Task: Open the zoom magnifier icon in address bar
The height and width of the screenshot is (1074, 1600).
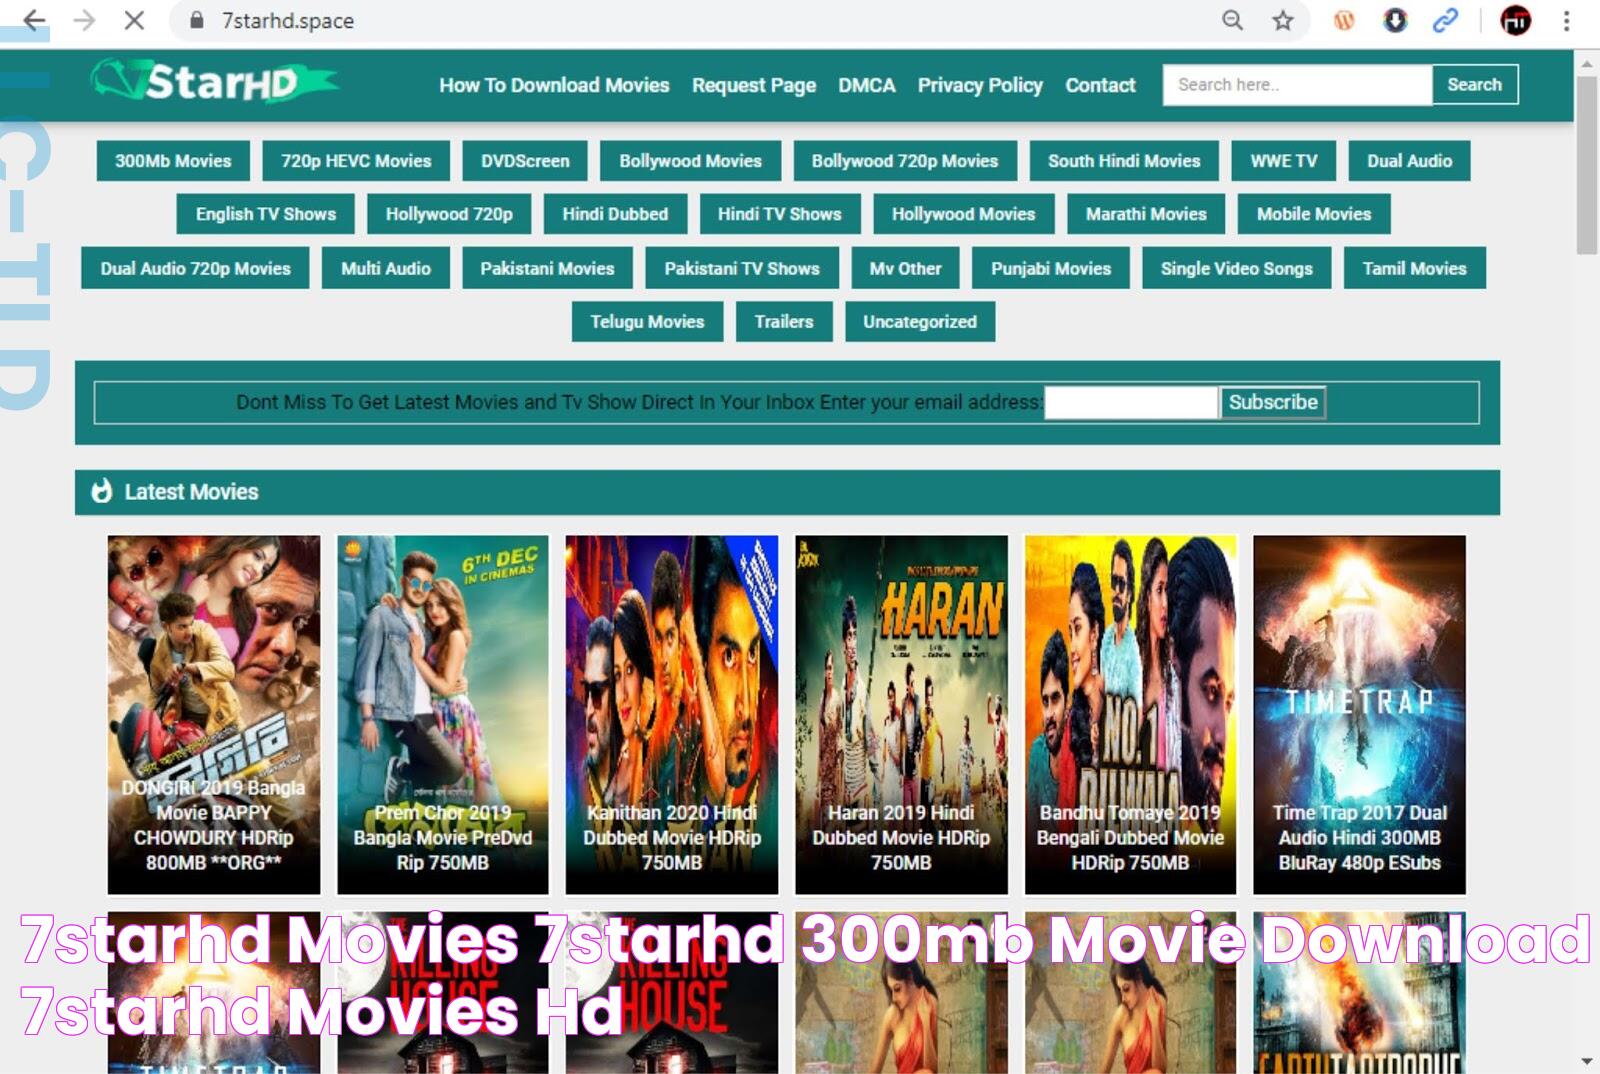Action: pyautogui.click(x=1233, y=20)
